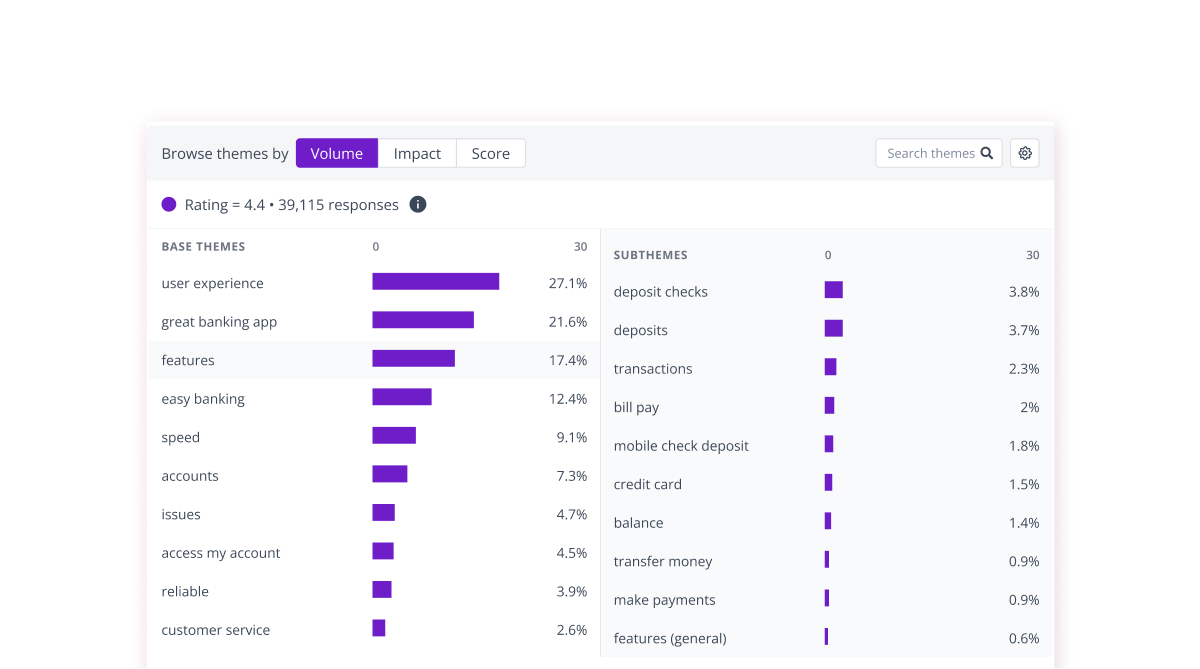Click the Search themes input field
The height and width of the screenshot is (669, 1200).
click(x=930, y=152)
